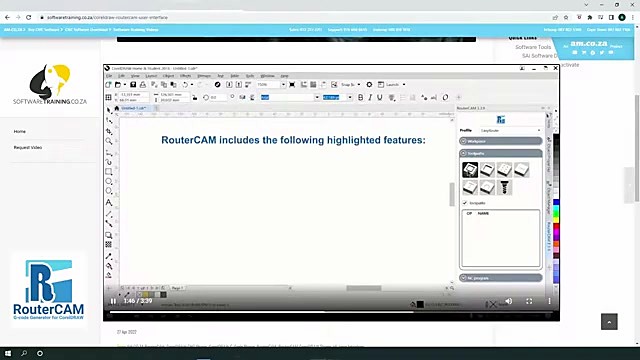
Task: Open the File menu in CorelDRAW
Action: tap(109, 76)
